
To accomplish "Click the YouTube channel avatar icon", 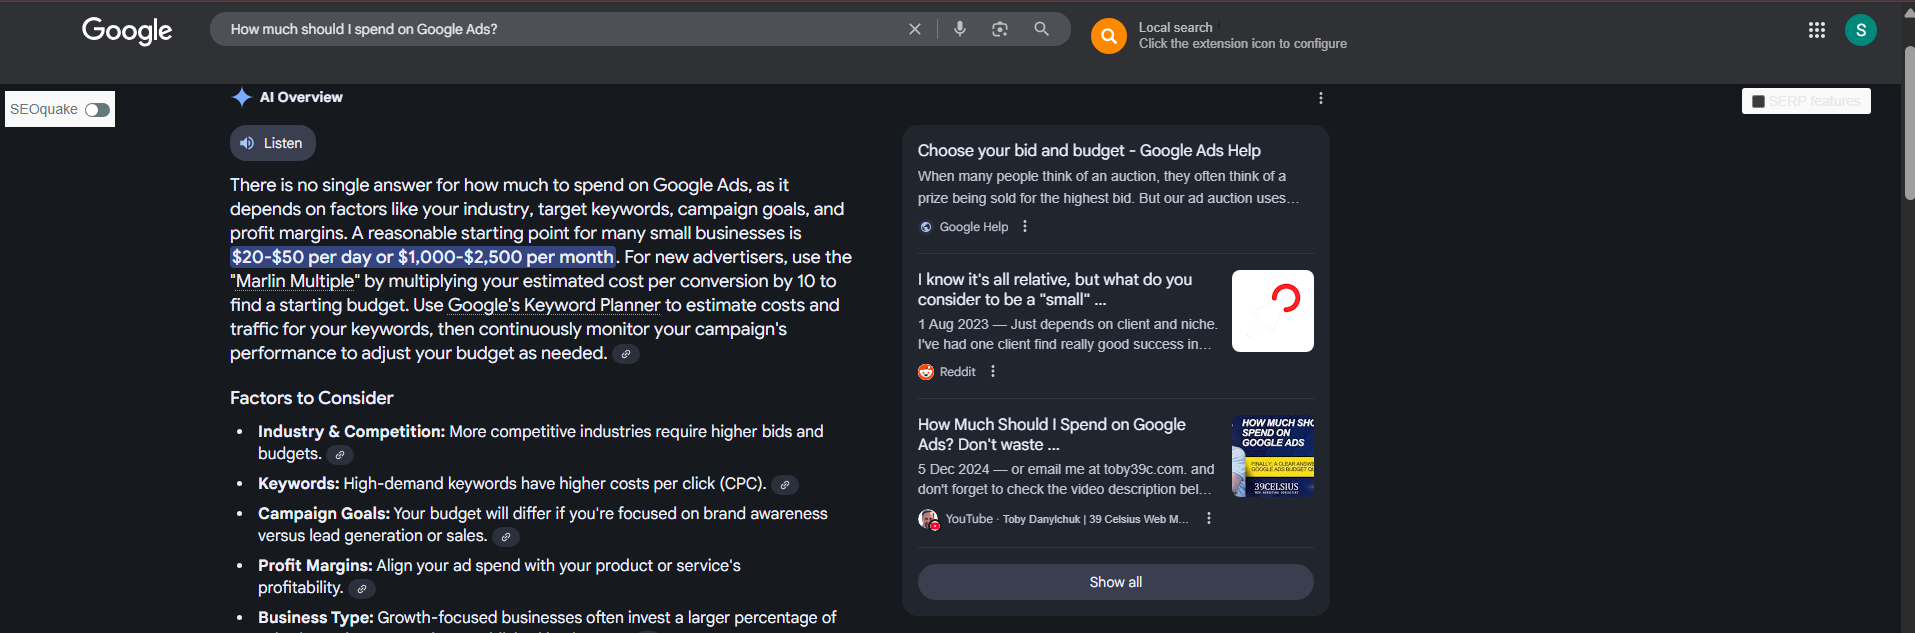I will [928, 519].
